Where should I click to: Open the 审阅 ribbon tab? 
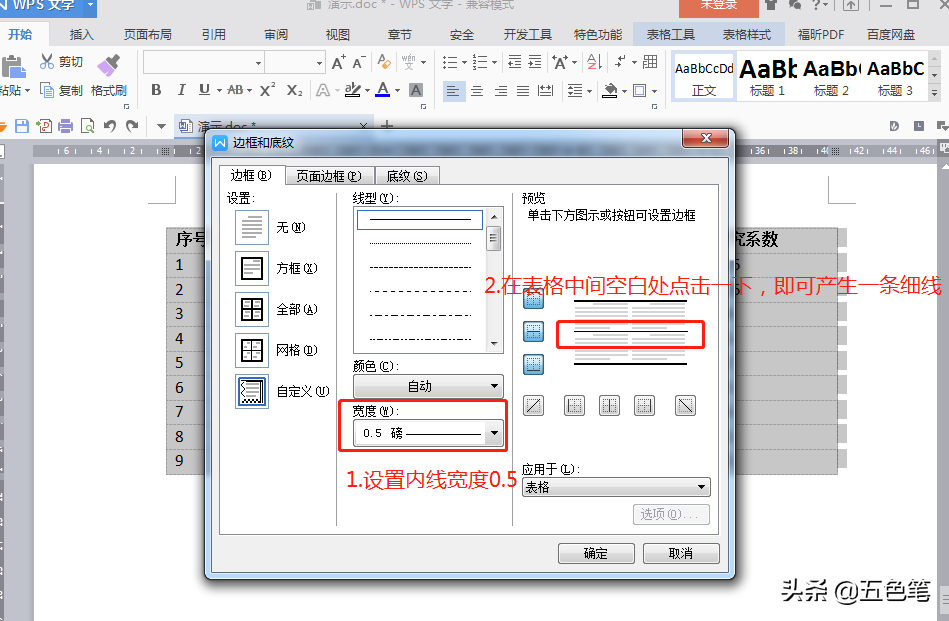(x=276, y=35)
